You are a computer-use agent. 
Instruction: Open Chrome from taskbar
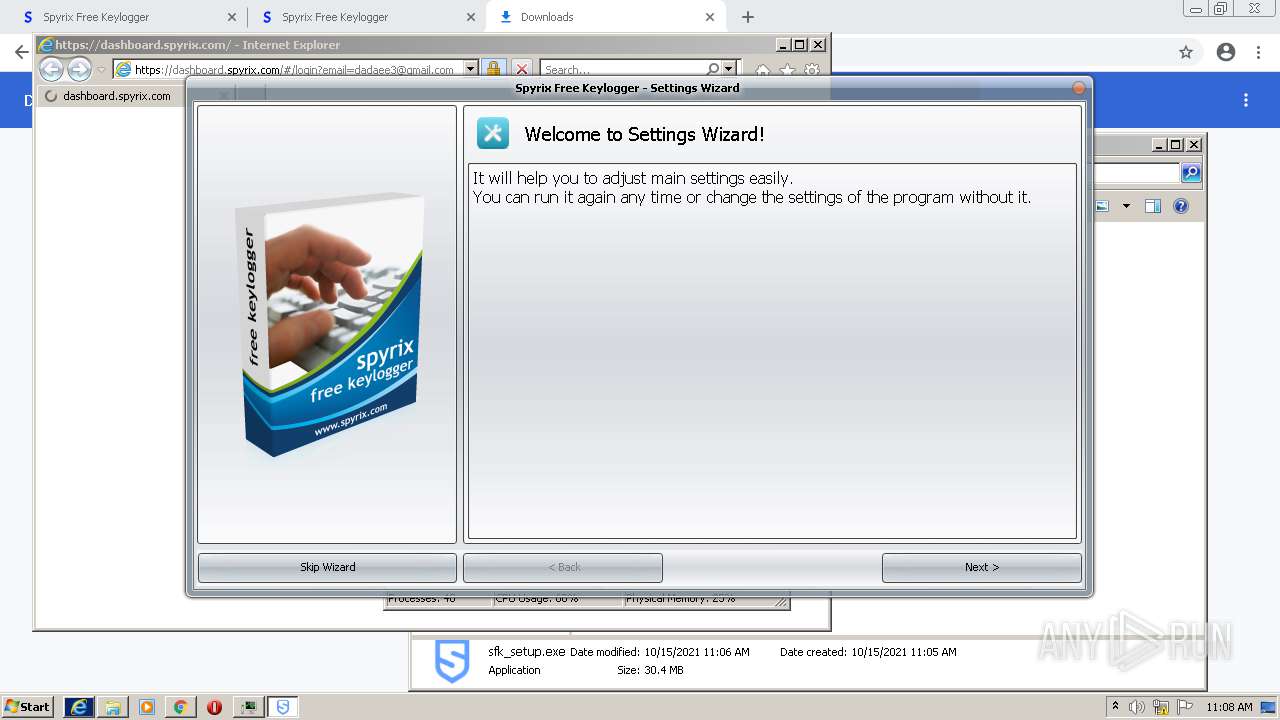(x=180, y=707)
